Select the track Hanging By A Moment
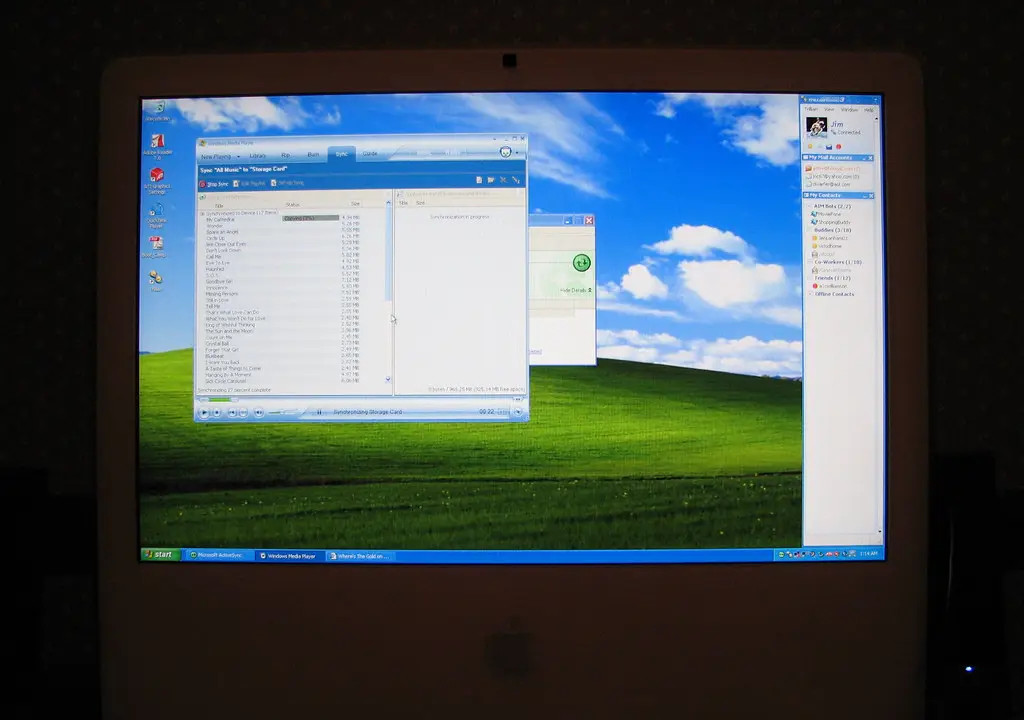 pos(229,374)
